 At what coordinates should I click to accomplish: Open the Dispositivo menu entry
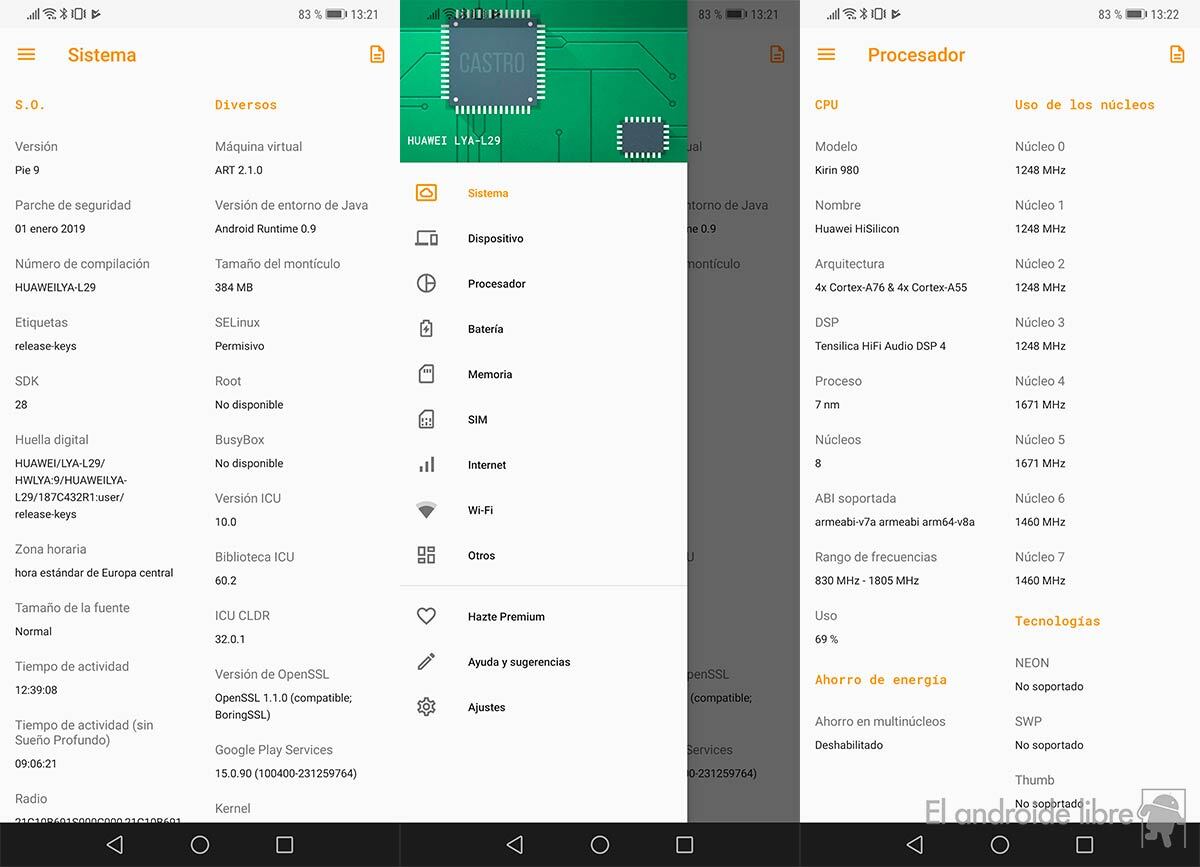click(495, 239)
